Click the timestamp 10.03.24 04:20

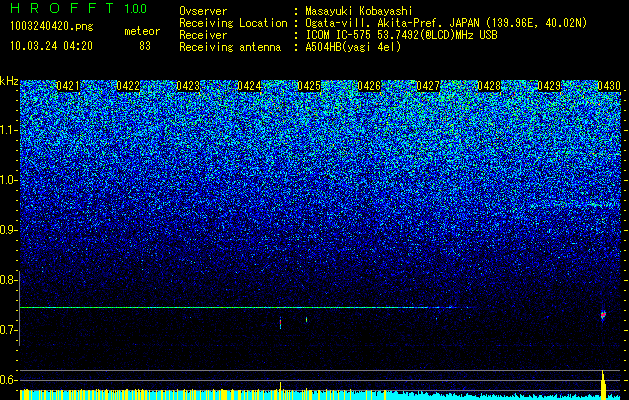pyautogui.click(x=51, y=46)
